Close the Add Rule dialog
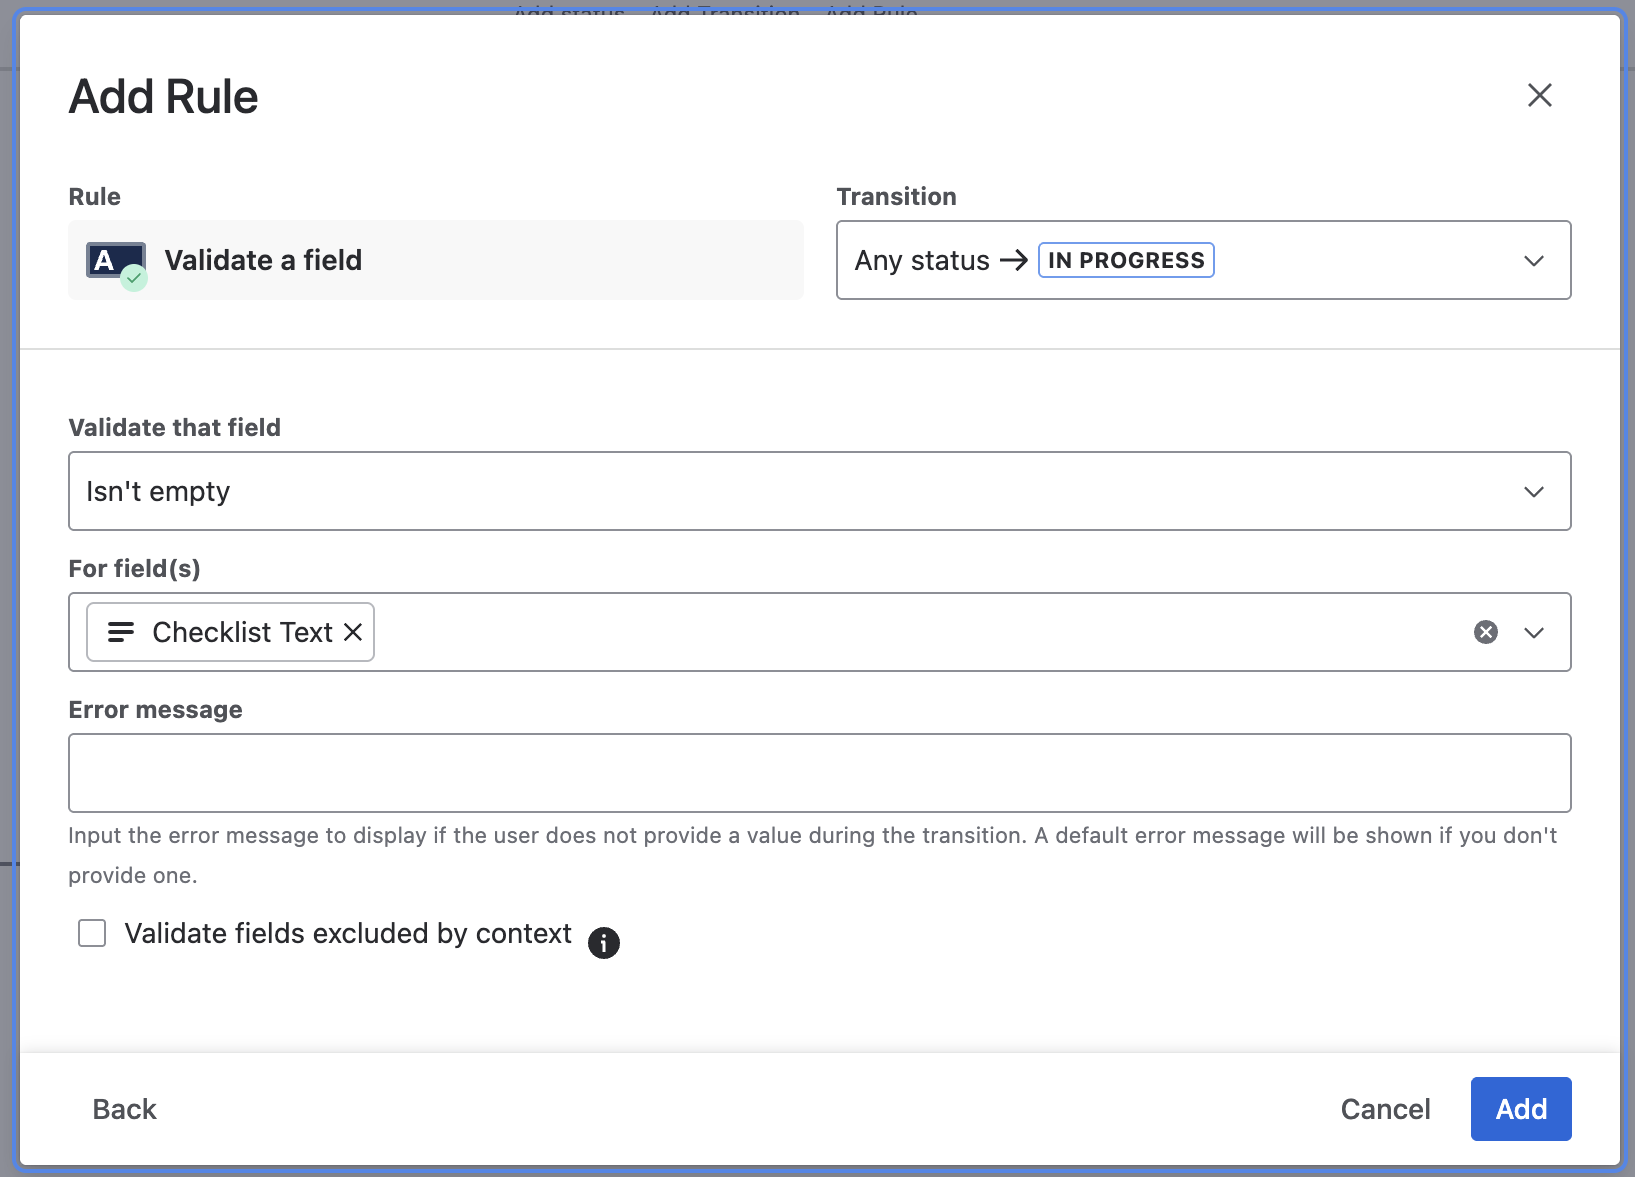This screenshot has width=1635, height=1177. click(1539, 95)
